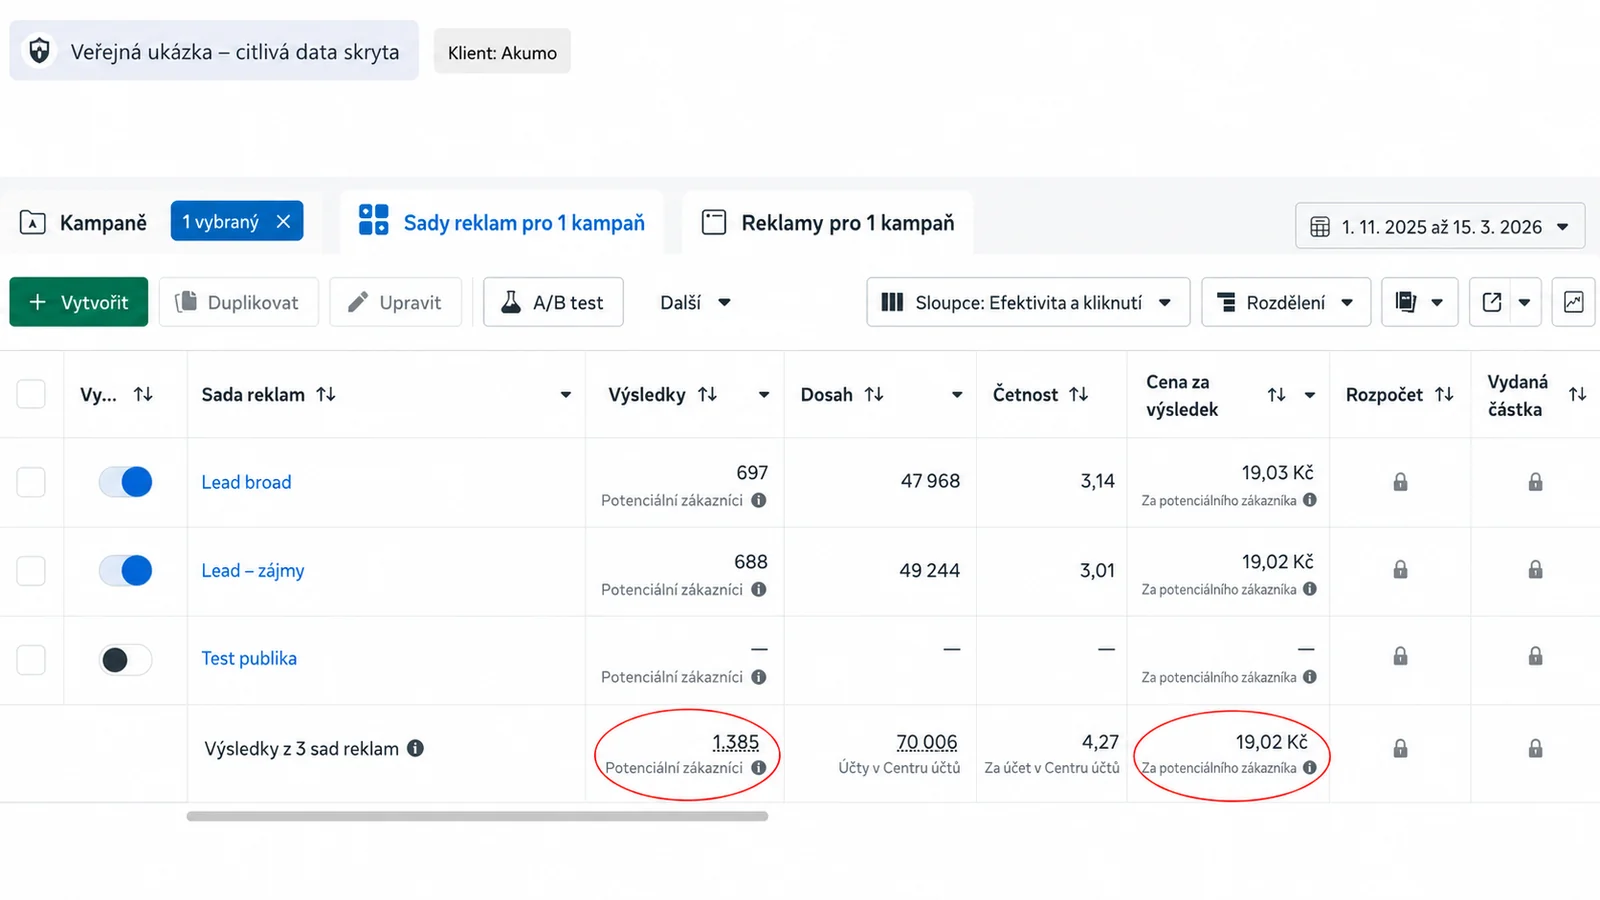This screenshot has width=1600, height=900.
Task: Click info icon in Lead broad results cell
Action: click(x=759, y=500)
